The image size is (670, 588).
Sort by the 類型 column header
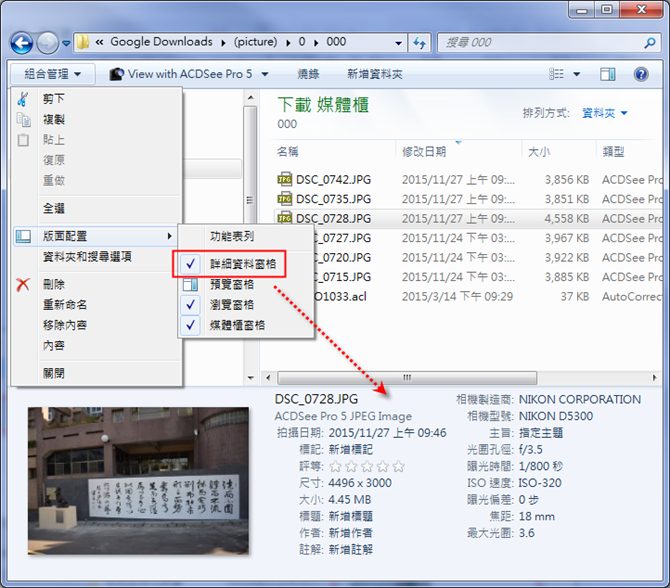coord(629,152)
